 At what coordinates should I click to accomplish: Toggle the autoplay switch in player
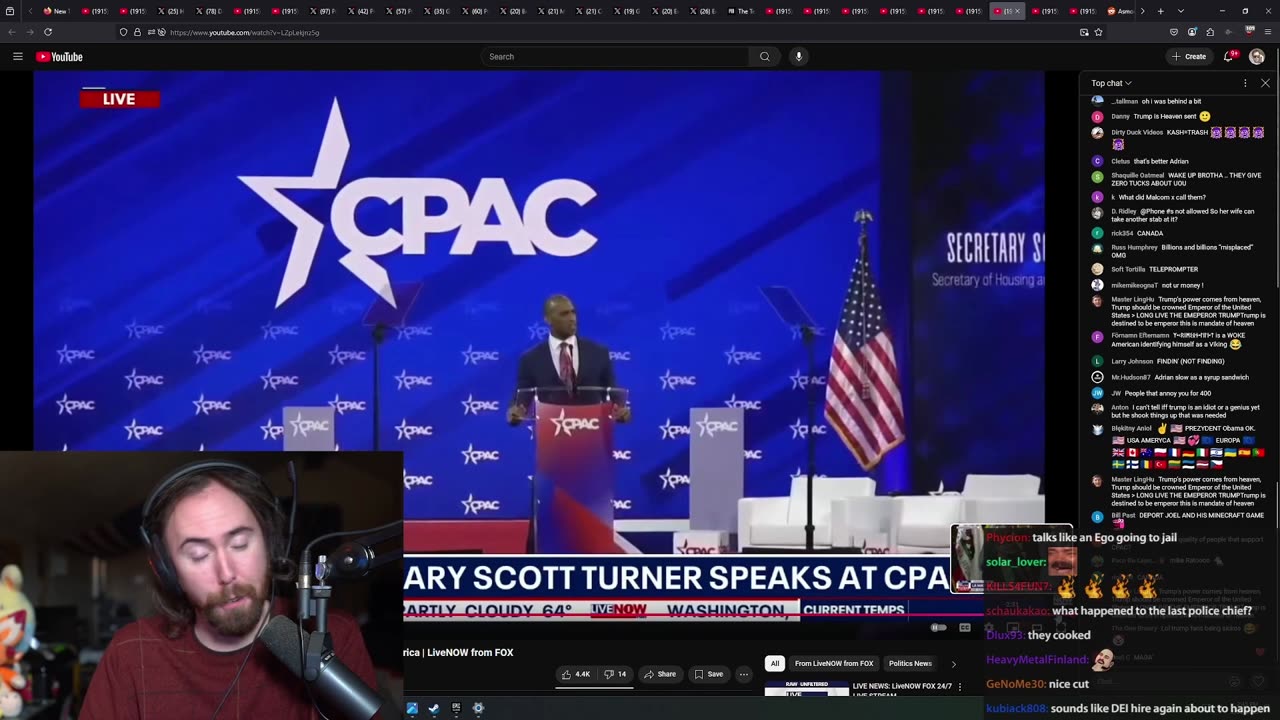coord(938,628)
